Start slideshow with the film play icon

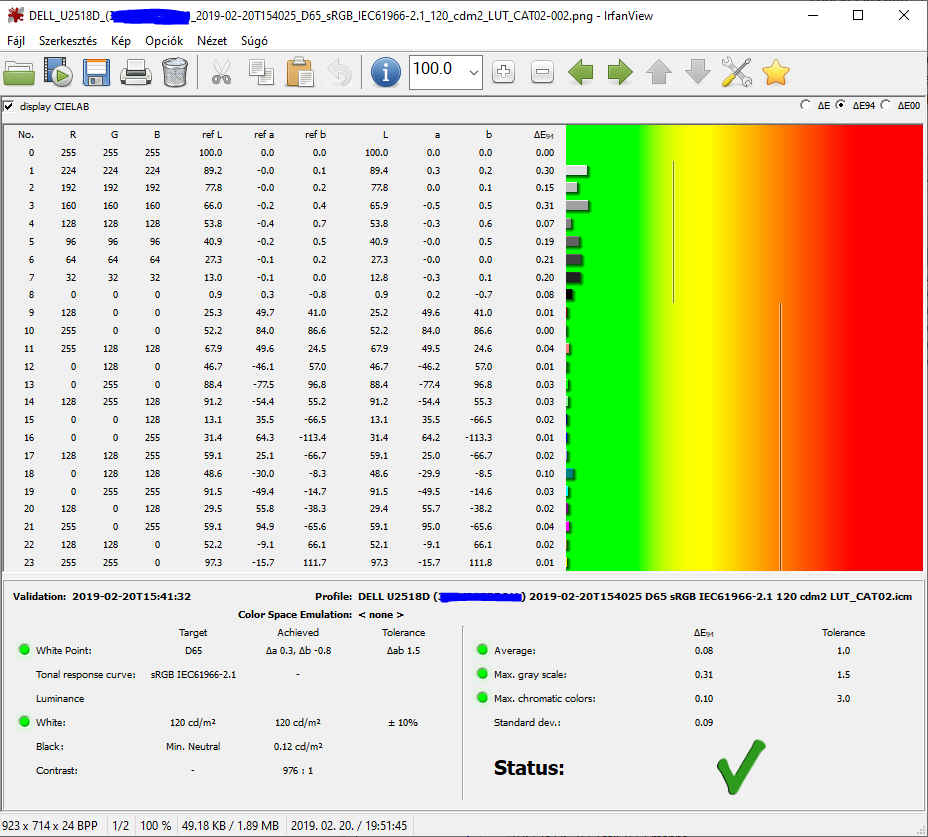(58, 73)
